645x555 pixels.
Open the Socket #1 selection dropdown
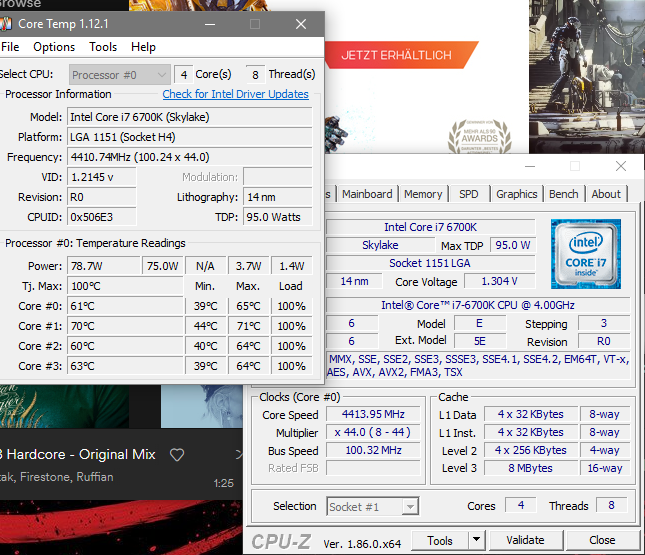(373, 506)
